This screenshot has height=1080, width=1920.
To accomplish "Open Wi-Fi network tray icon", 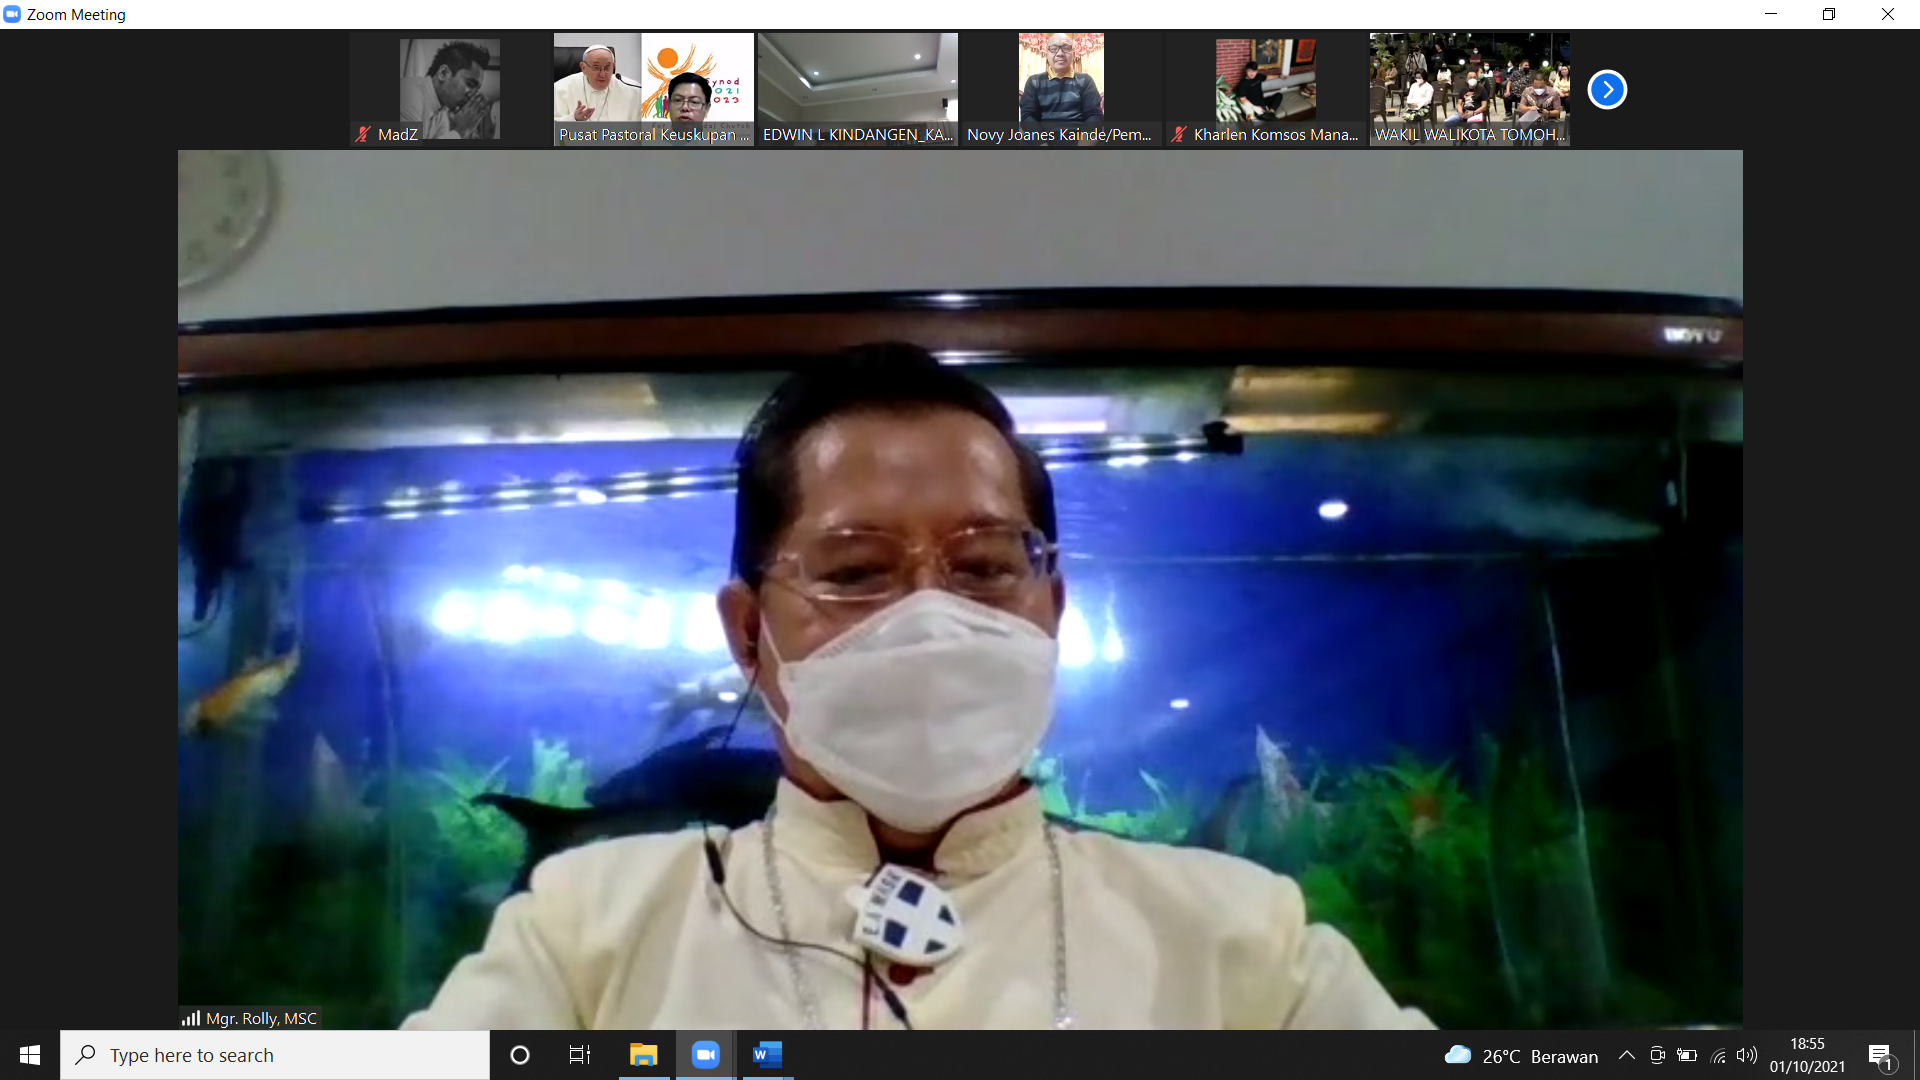I will [1718, 1055].
